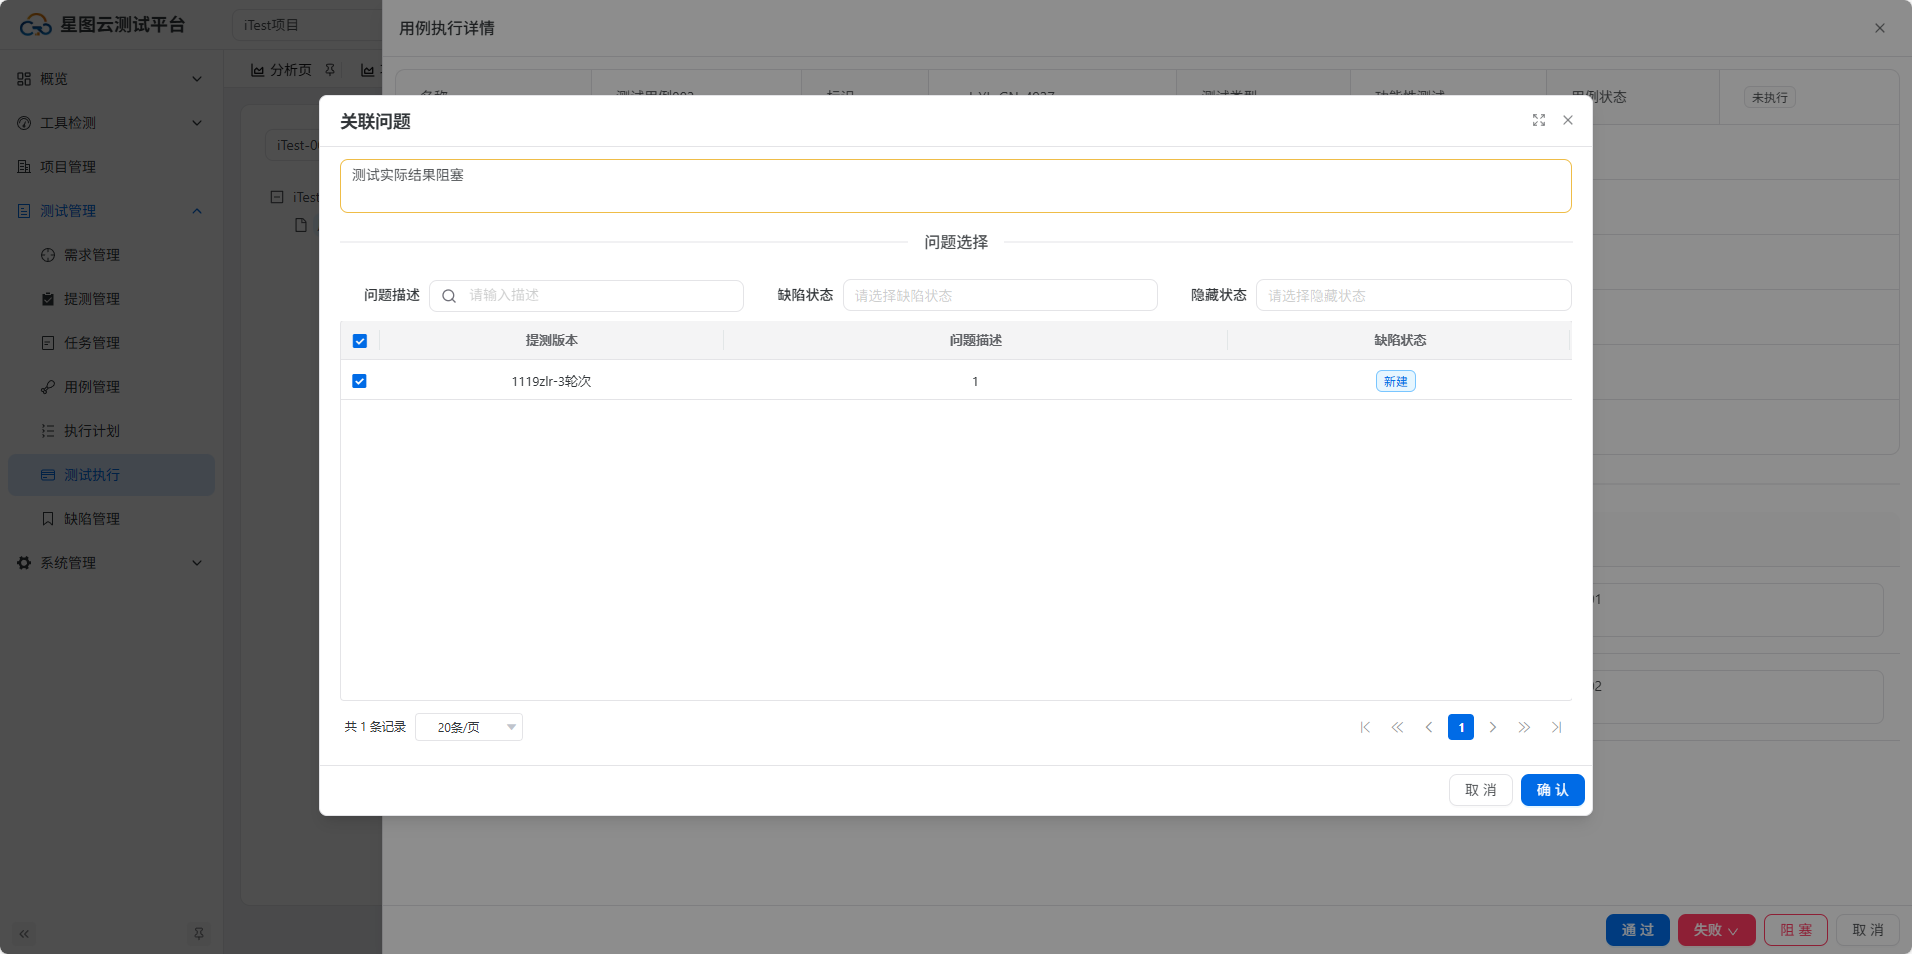Click previous page arrow in pagination
This screenshot has width=1912, height=954.
[1429, 727]
